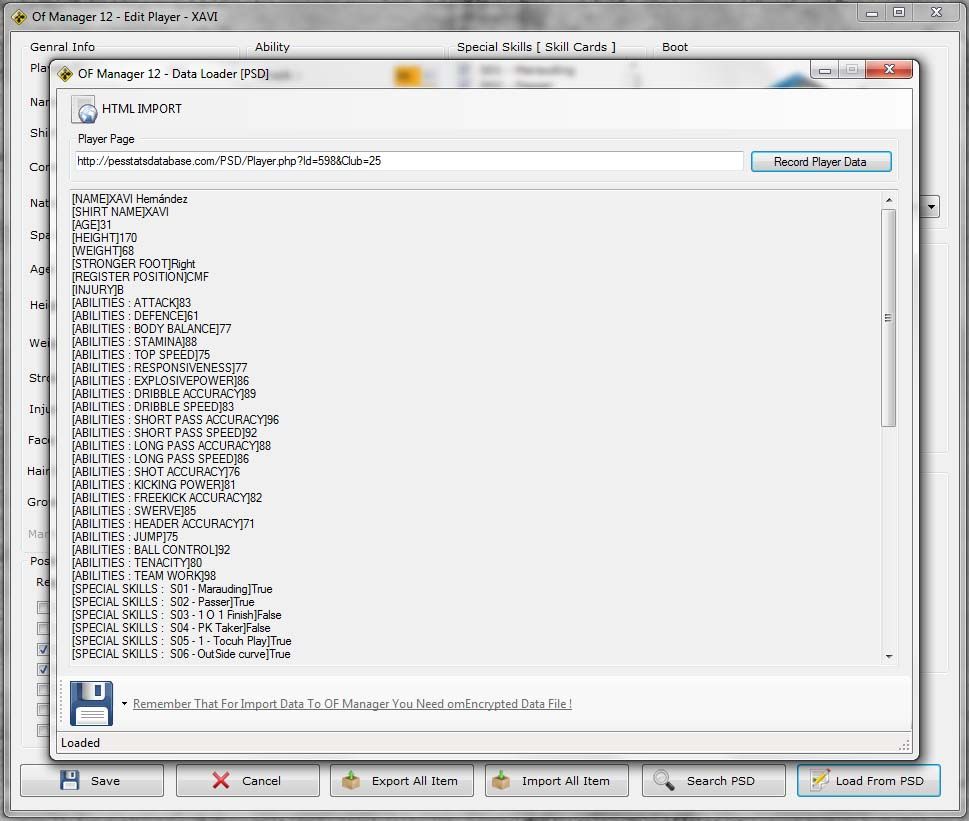
Task: Click the red X icon on Cancel
Action: pyautogui.click(x=221, y=781)
